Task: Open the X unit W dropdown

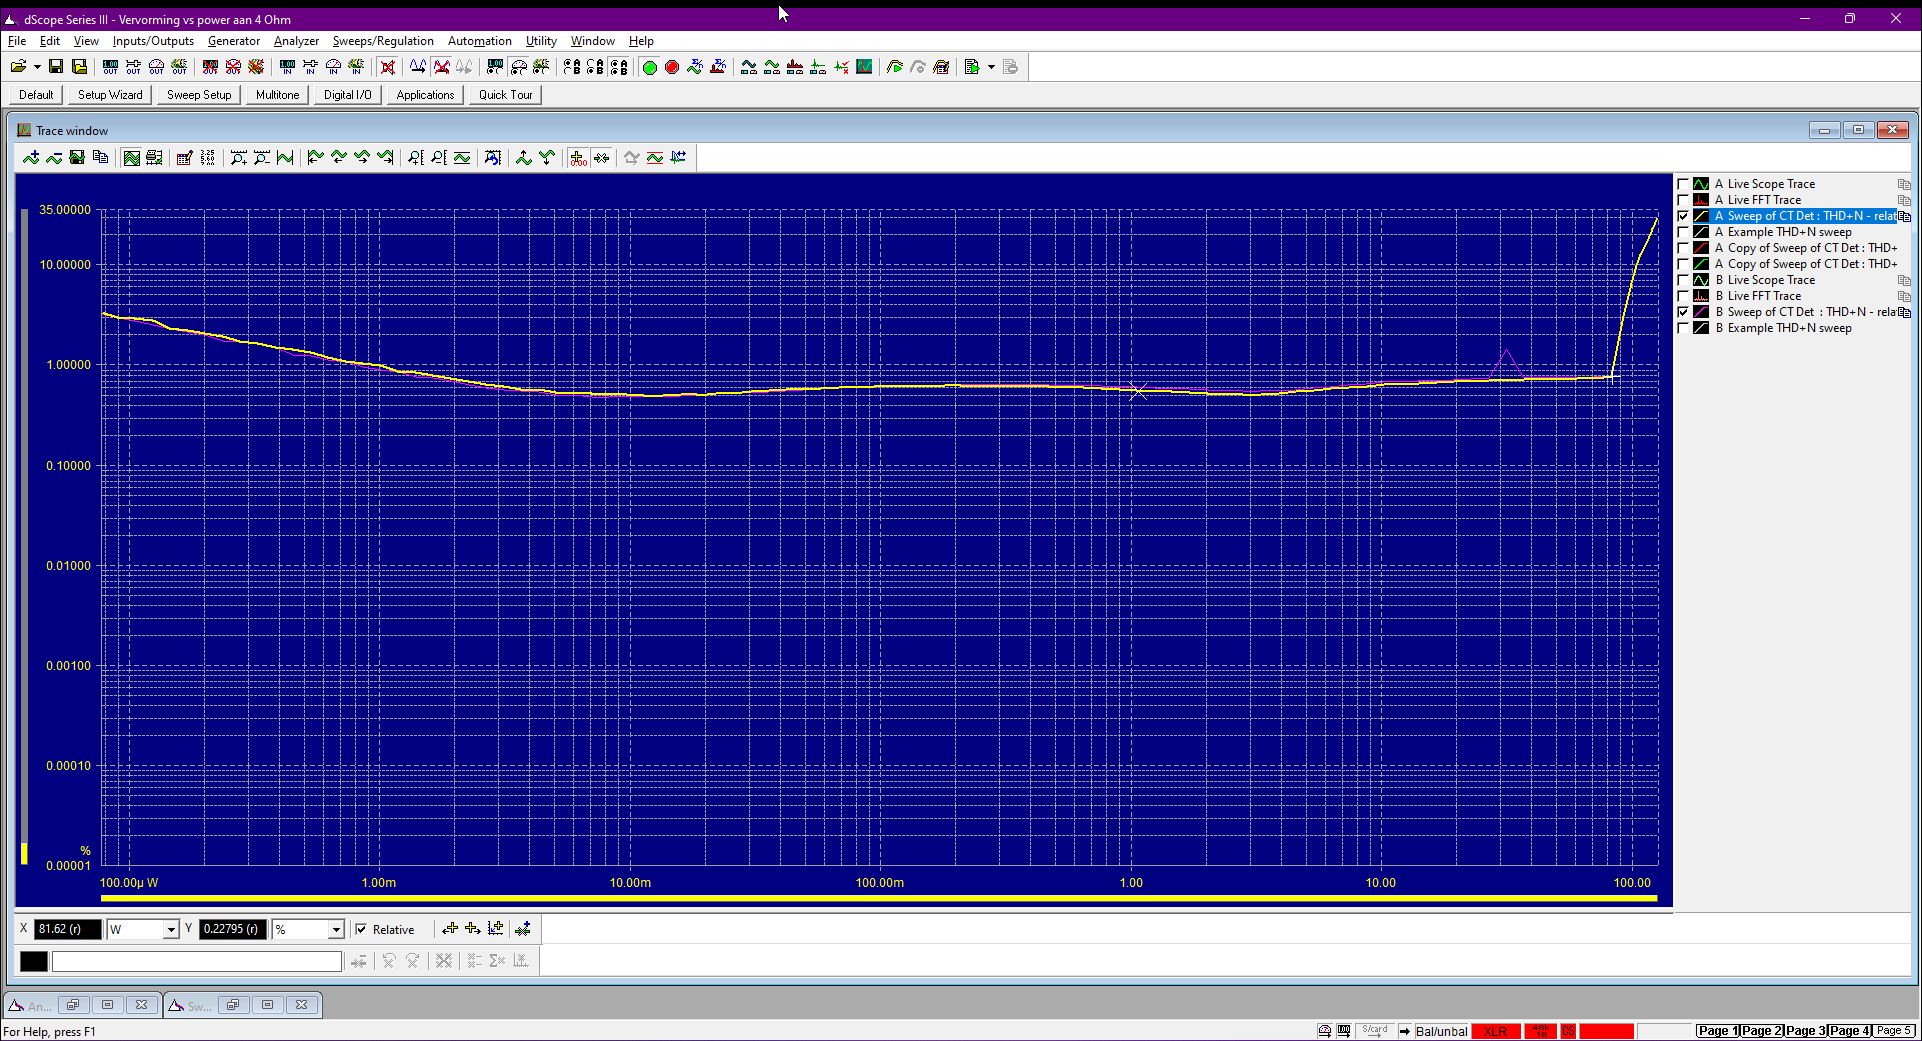Action: tap(170, 930)
